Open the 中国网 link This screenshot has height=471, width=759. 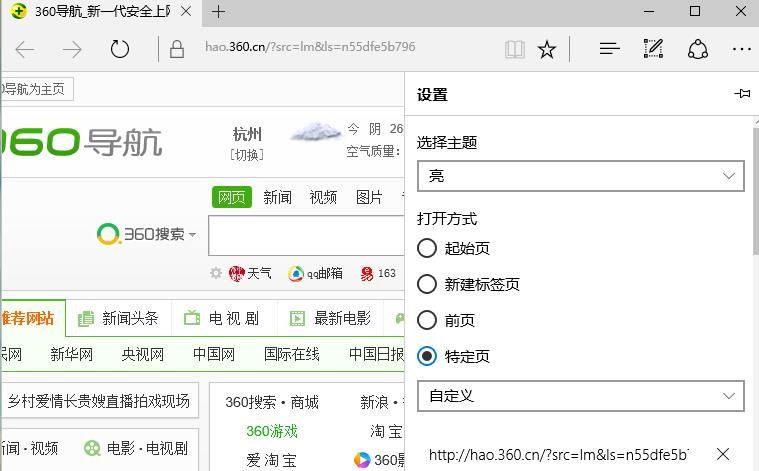tap(214, 354)
